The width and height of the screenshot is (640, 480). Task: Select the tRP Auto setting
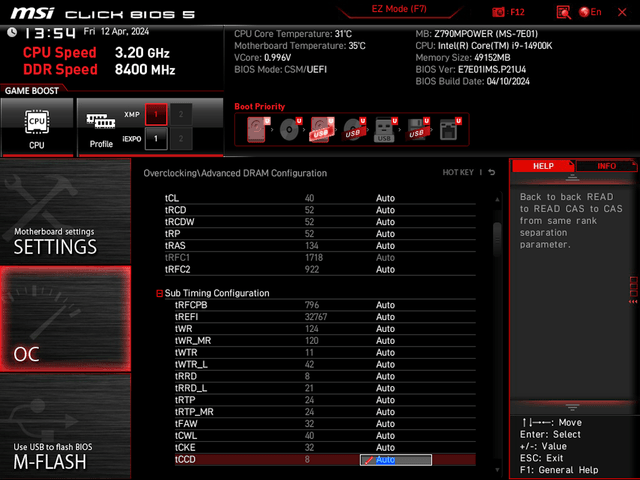[385, 234]
